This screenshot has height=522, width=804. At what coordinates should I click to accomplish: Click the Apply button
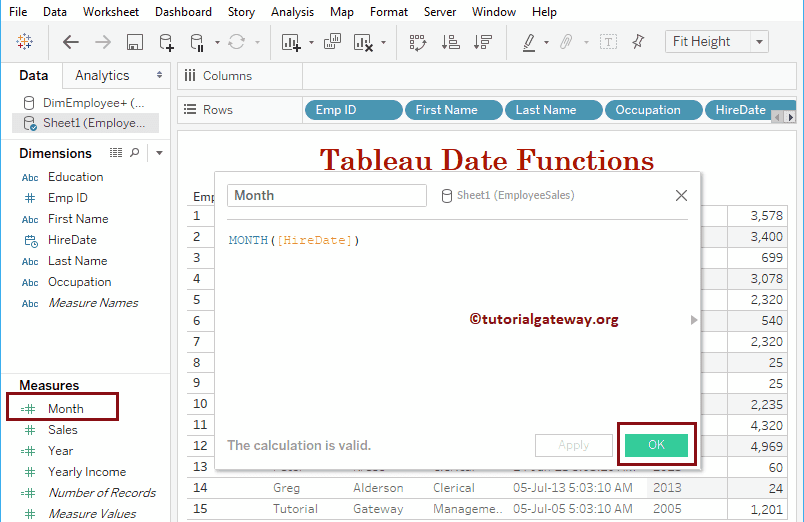(574, 445)
